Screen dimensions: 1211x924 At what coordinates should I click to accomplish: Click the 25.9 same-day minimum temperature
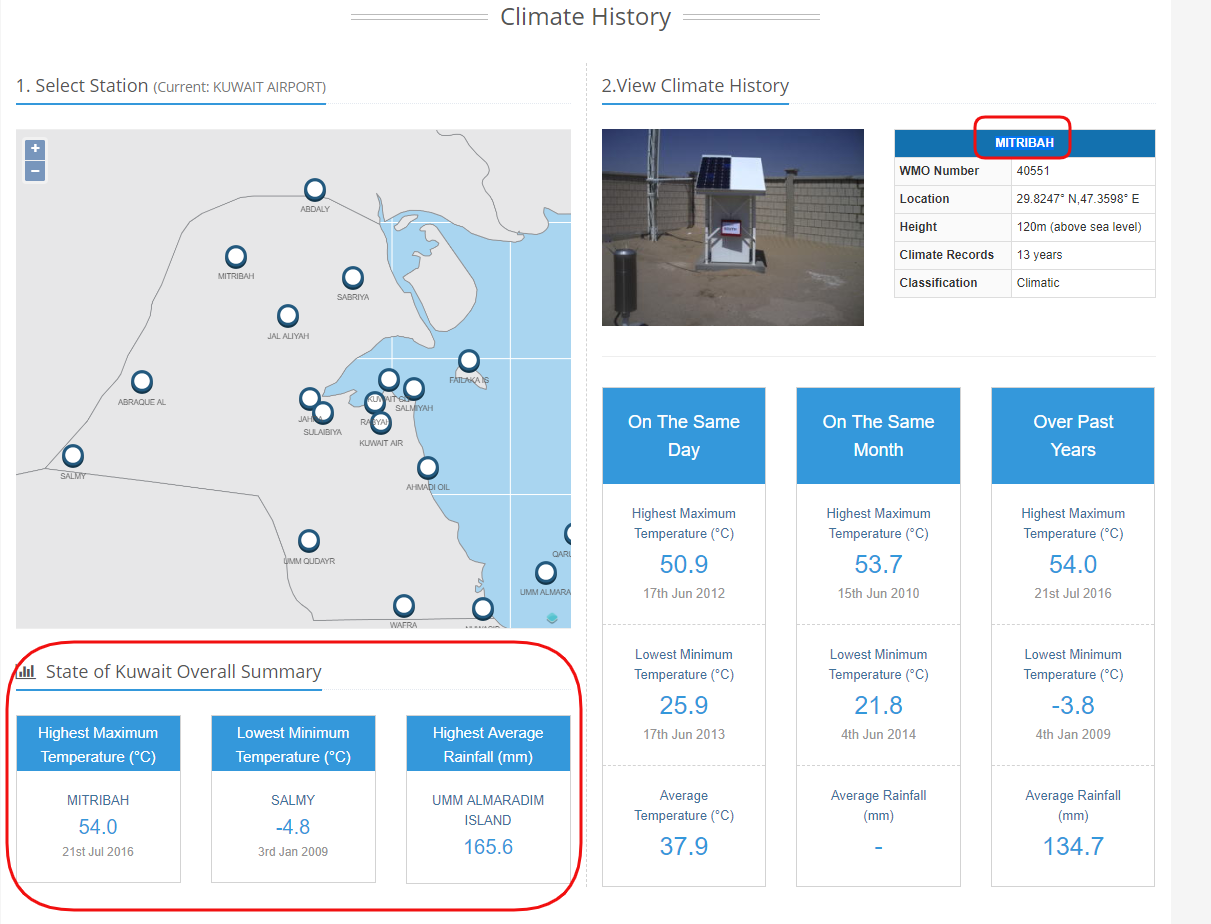(684, 705)
